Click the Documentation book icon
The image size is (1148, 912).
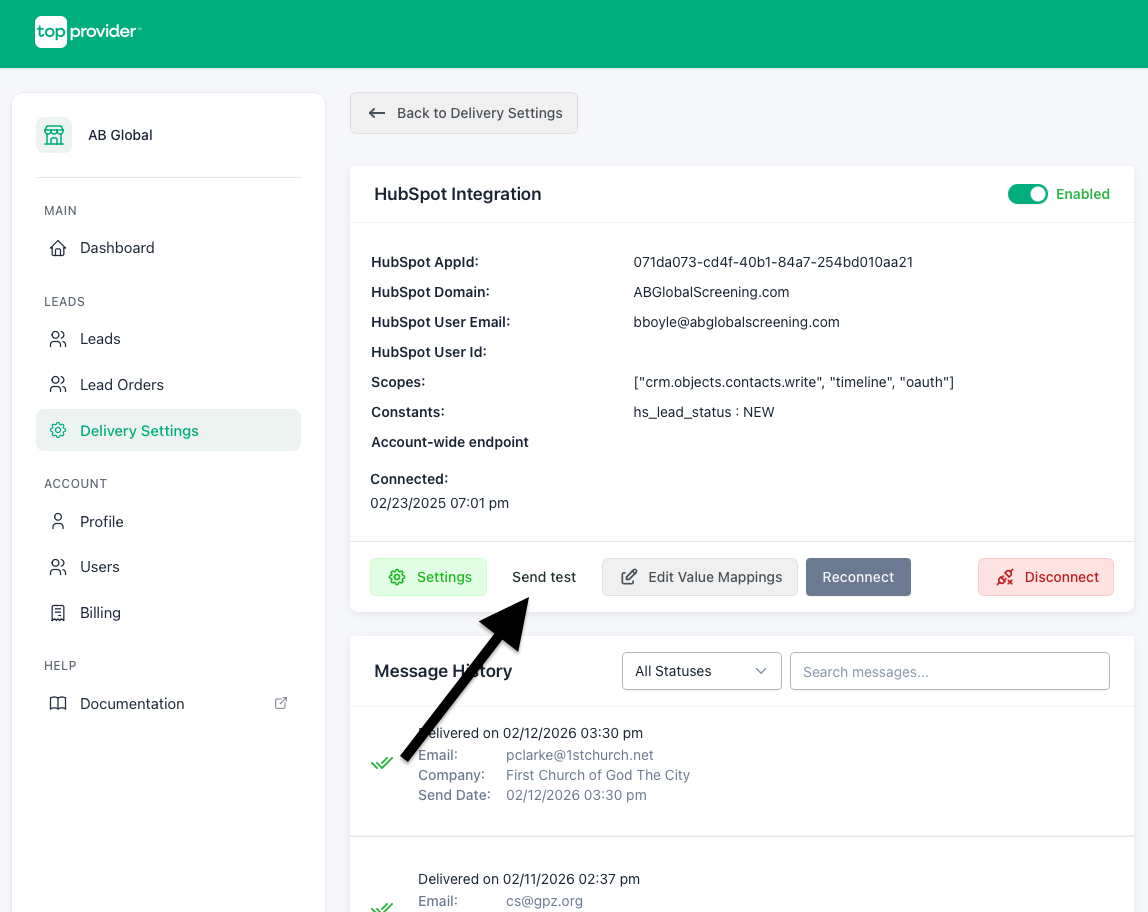tap(58, 704)
